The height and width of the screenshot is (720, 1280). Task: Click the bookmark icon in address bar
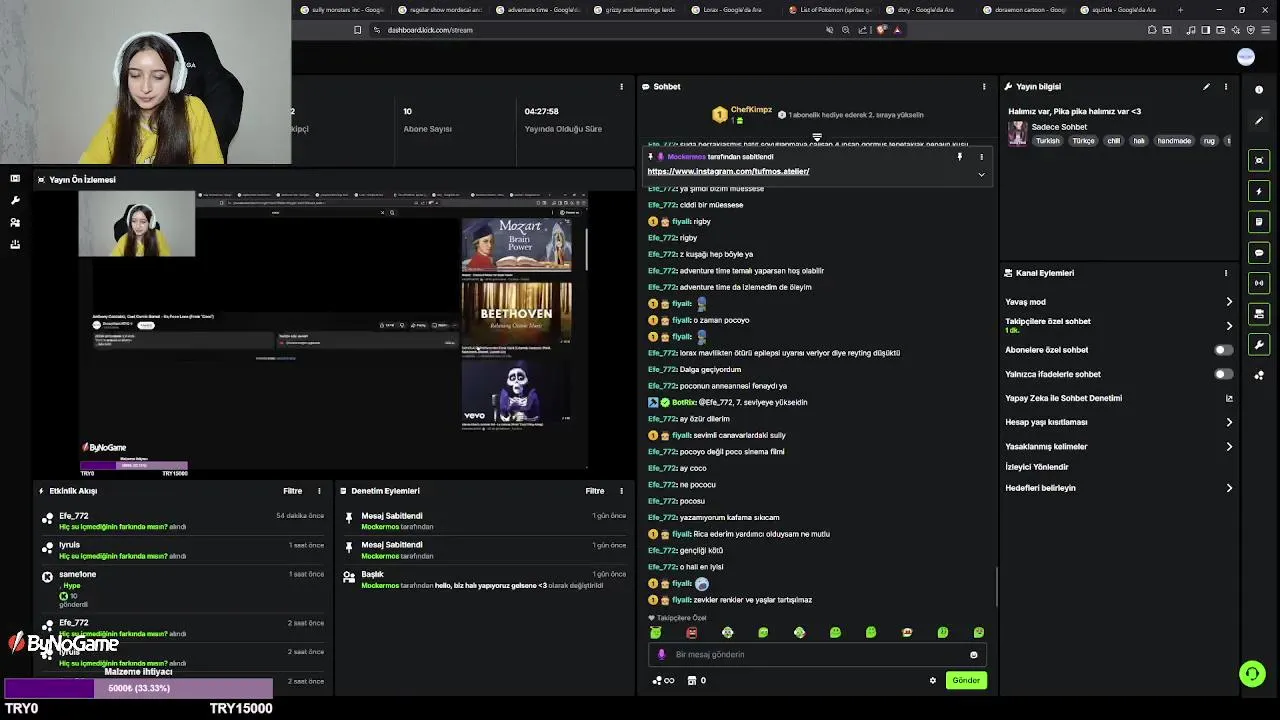(357, 30)
